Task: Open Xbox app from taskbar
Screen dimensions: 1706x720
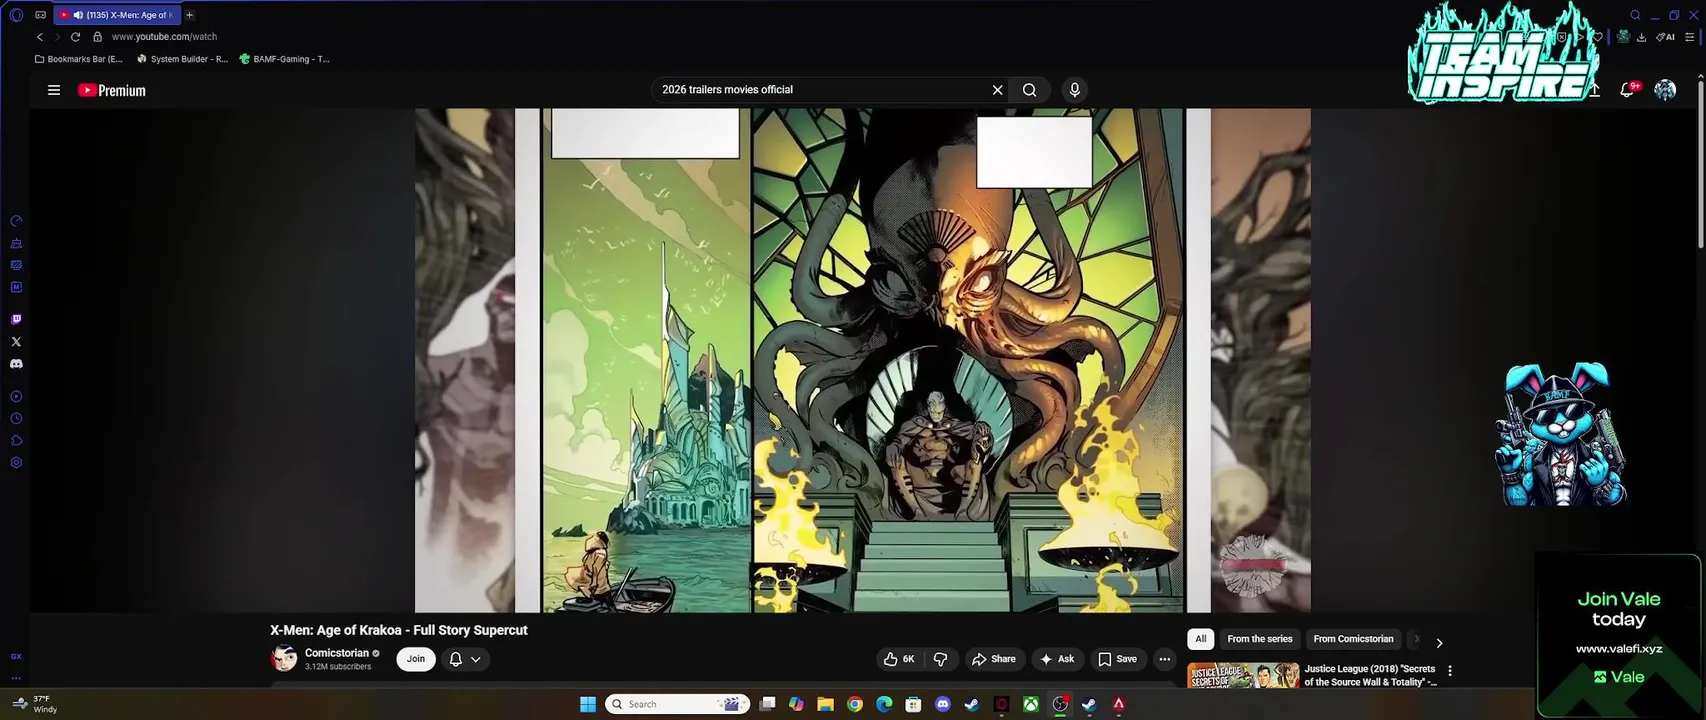Action: 1030,704
